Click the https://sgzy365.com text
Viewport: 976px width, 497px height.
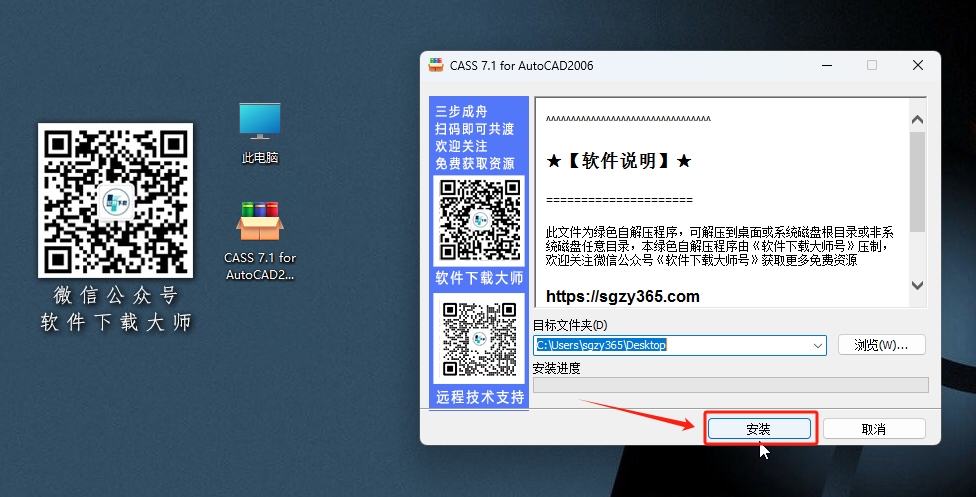622,296
